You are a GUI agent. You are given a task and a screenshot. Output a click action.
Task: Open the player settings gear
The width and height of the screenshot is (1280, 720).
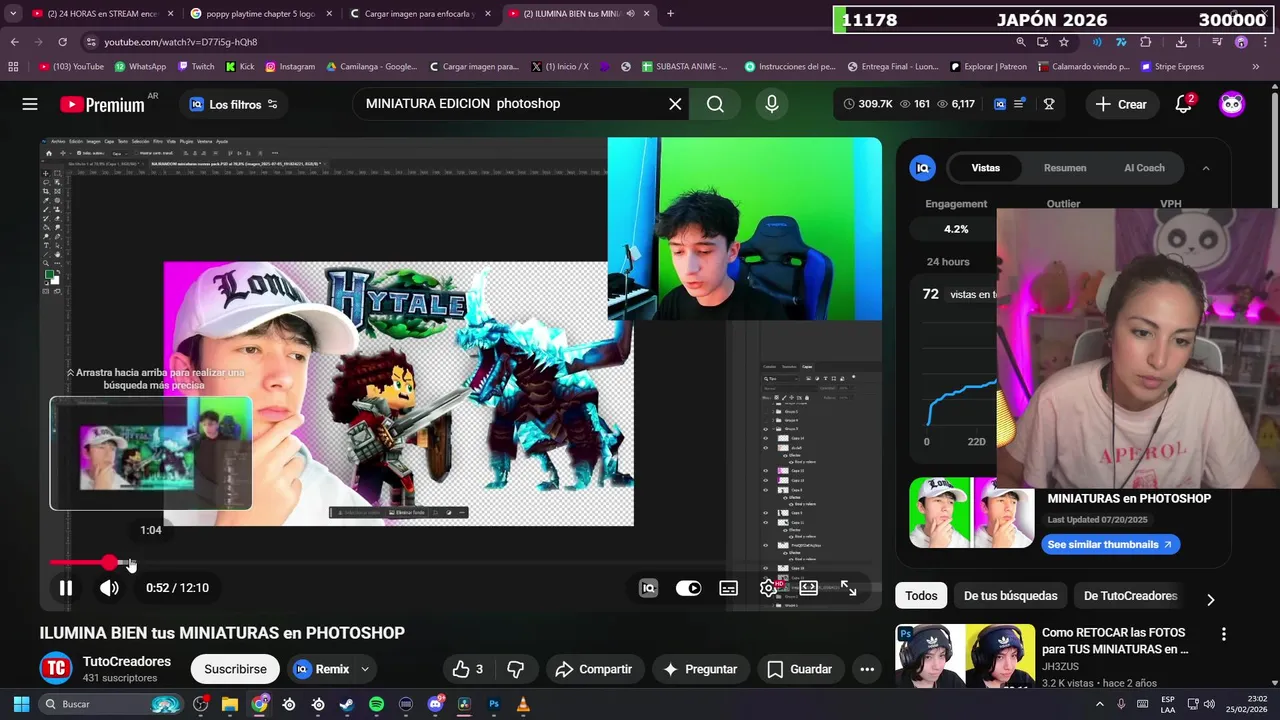[768, 588]
